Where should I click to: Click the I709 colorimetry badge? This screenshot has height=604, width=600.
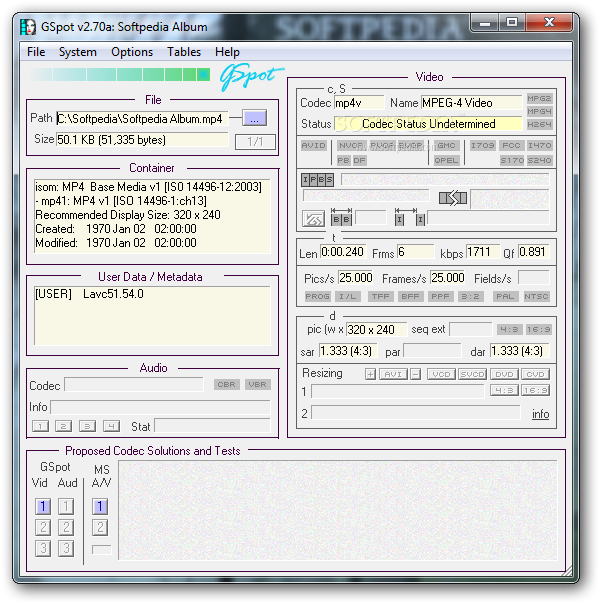click(x=483, y=146)
